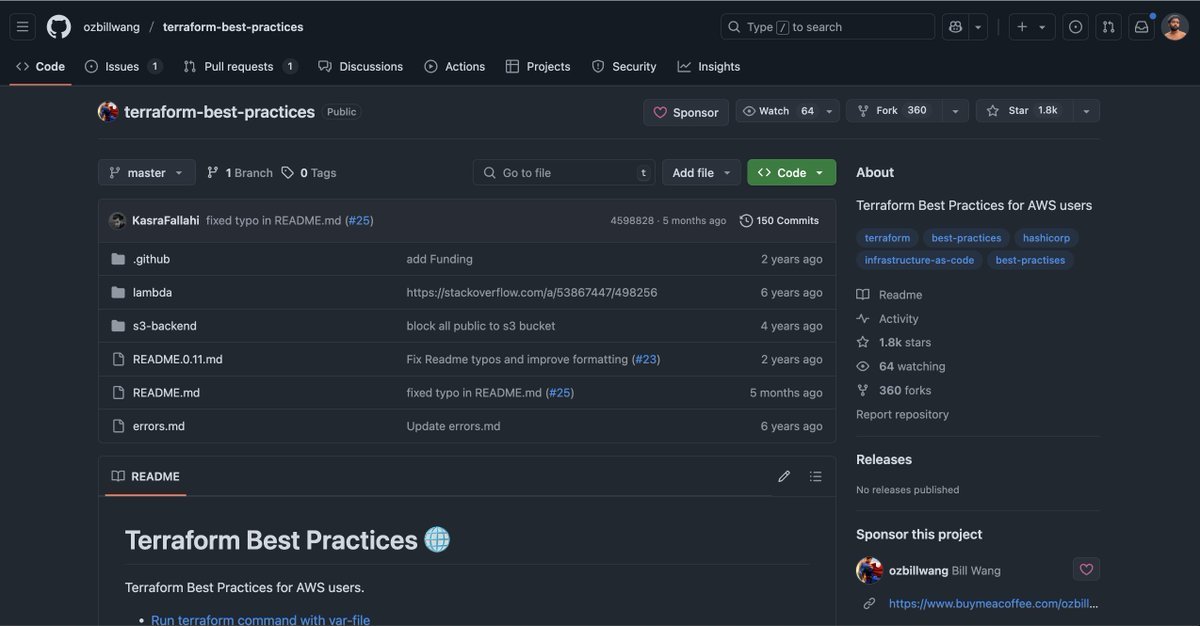Open the Activity link in About
Screen dimensions: 1200x626
(888, 319)
